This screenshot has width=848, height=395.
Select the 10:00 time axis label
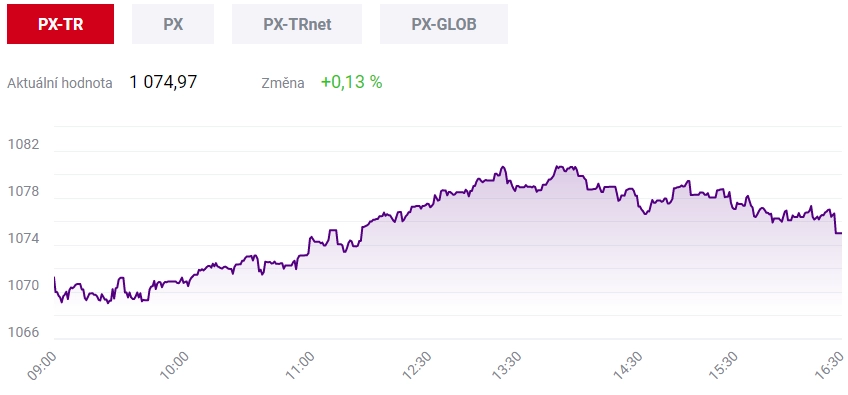[x=175, y=366]
